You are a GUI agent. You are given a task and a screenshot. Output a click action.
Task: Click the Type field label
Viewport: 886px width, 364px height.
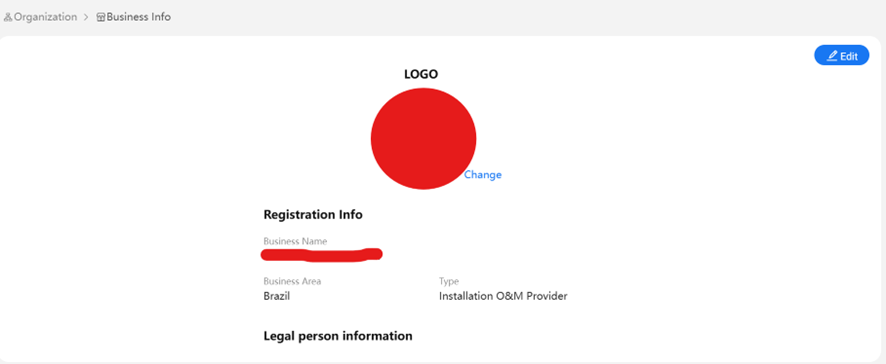(x=449, y=281)
